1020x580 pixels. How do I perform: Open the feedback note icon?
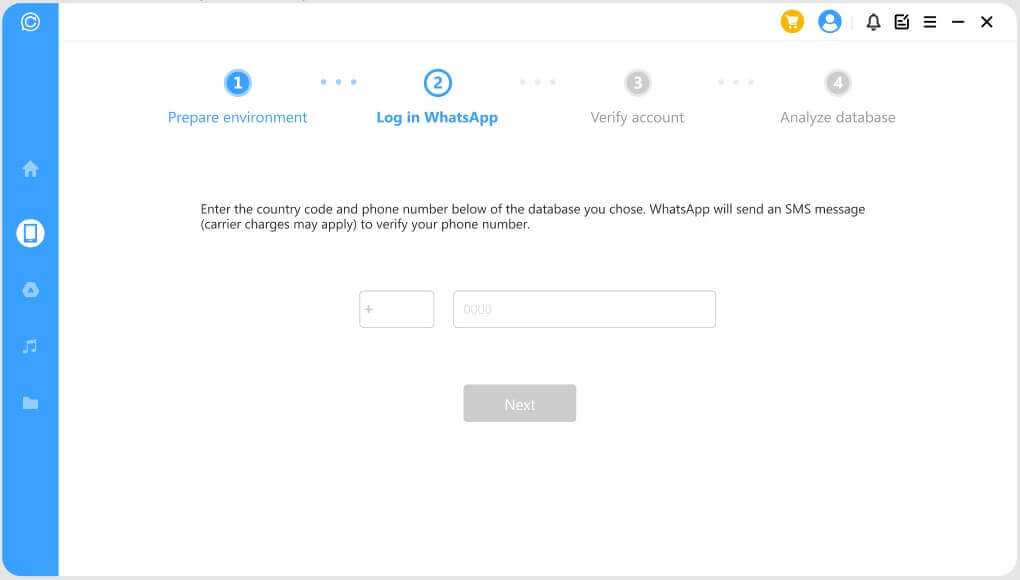coord(902,22)
